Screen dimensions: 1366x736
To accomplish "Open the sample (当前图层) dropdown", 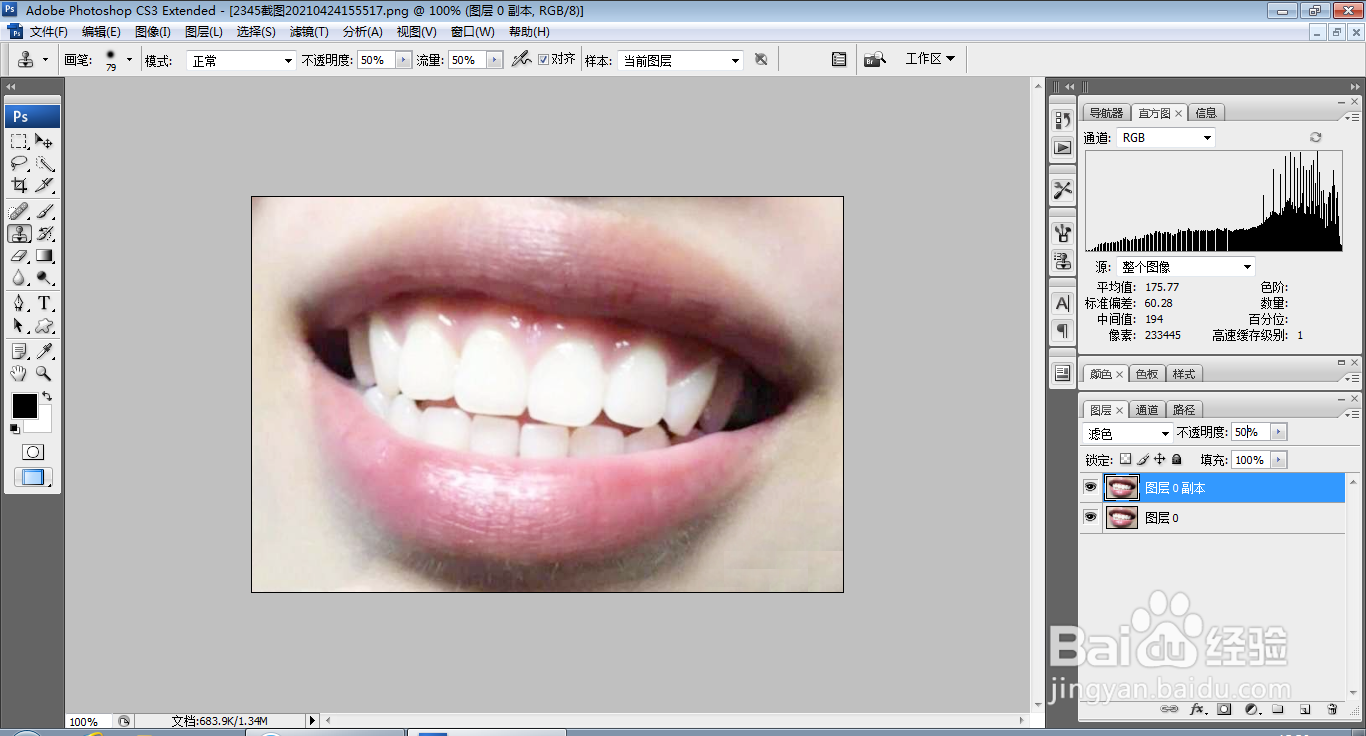I will pyautogui.click(x=680, y=61).
